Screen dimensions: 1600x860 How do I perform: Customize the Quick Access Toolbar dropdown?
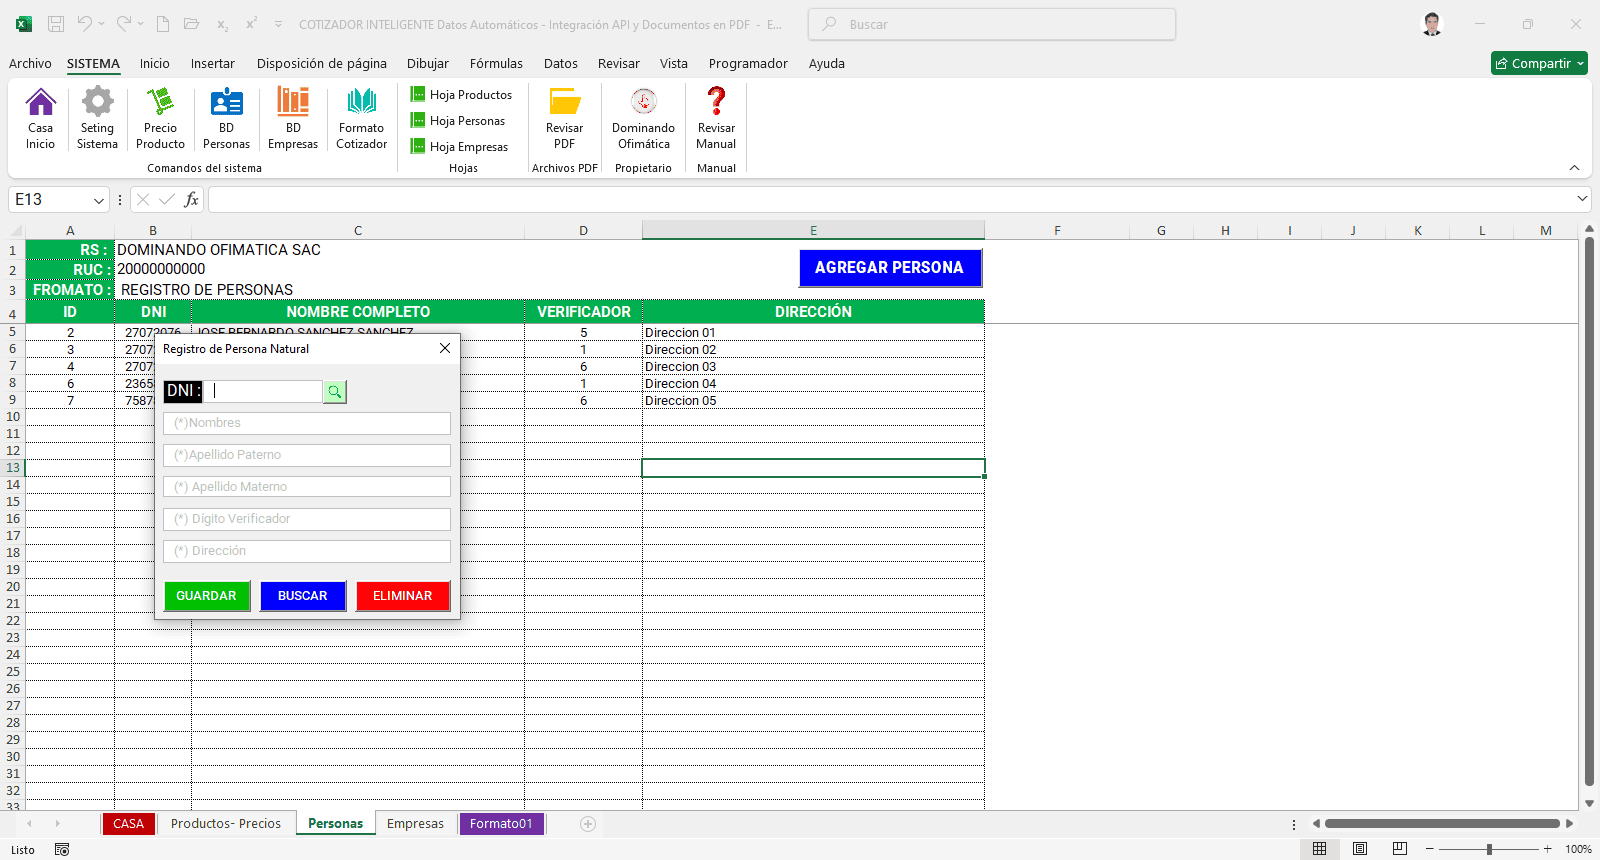[x=278, y=24]
